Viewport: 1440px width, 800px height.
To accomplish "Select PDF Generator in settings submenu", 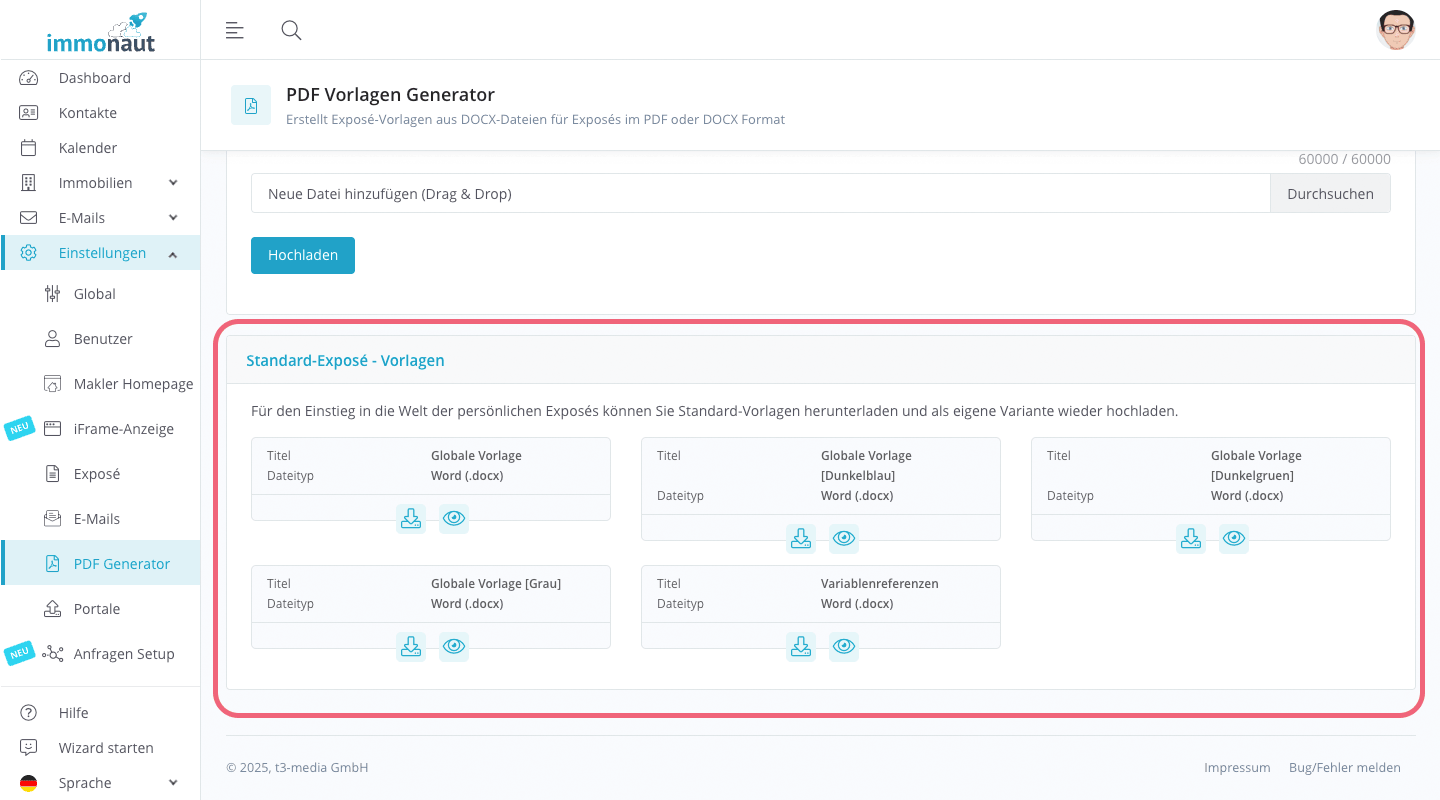I will pos(100,564).
